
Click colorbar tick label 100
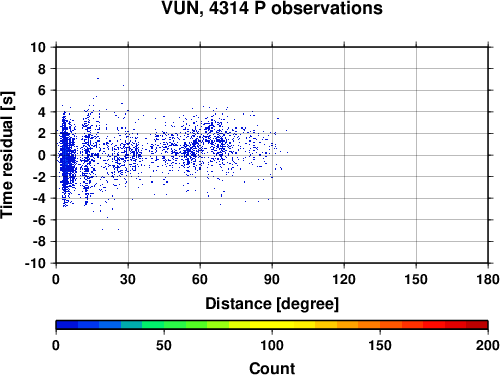272,345
